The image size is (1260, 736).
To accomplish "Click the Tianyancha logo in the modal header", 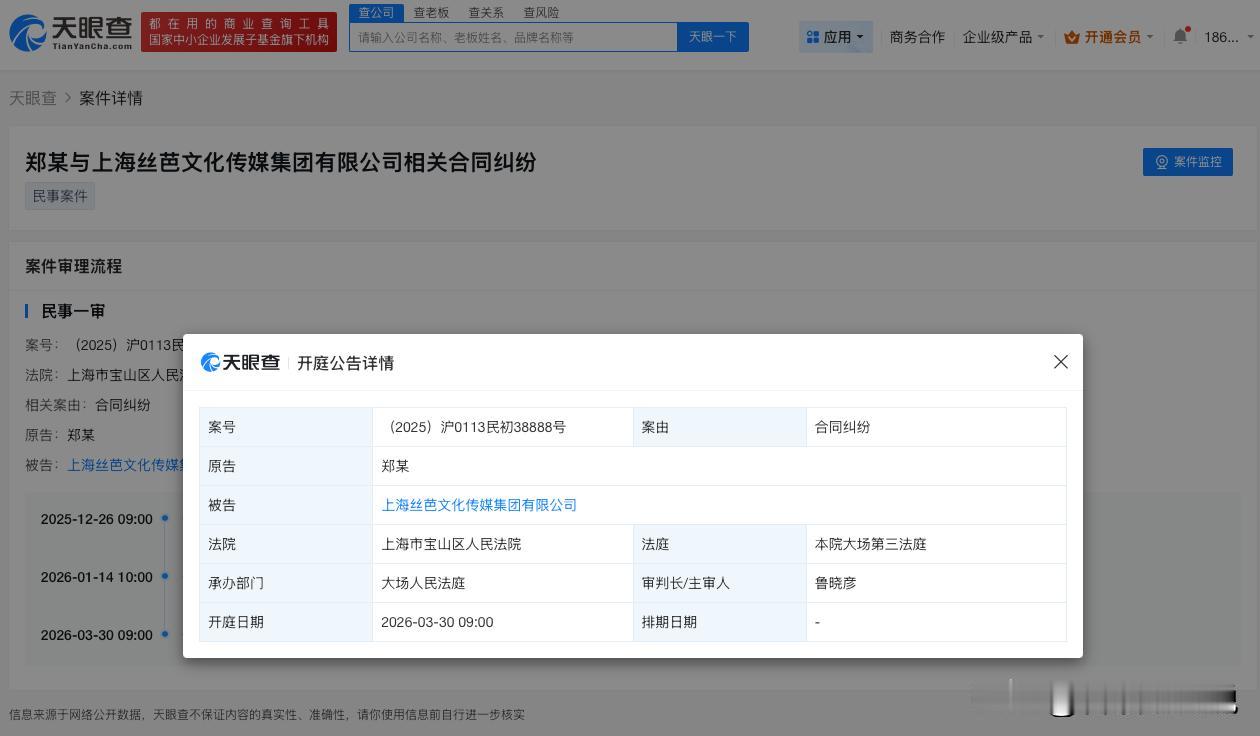I will (x=240, y=362).
